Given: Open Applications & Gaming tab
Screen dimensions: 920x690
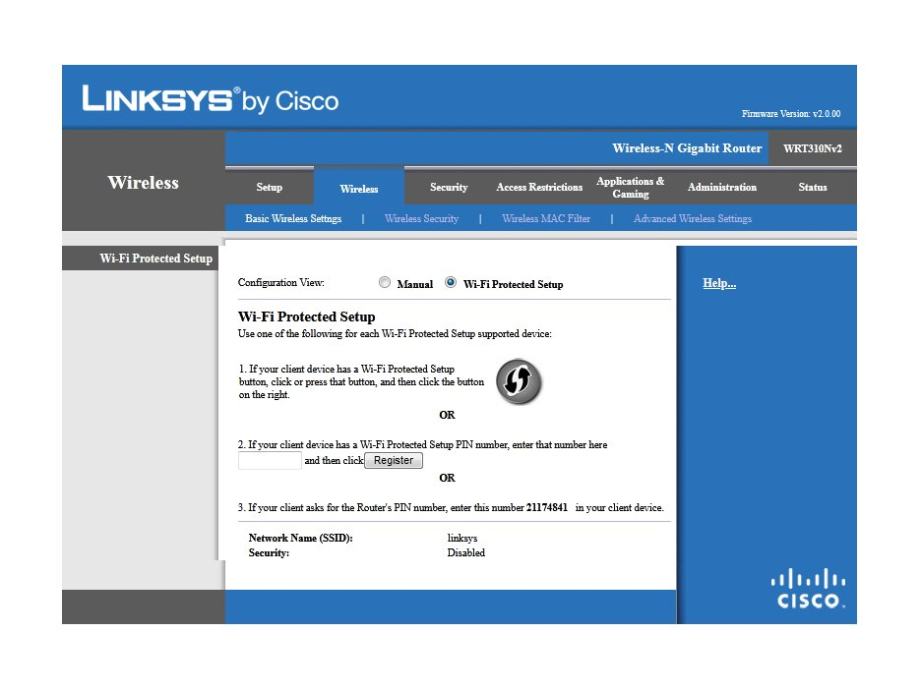Looking at the screenshot, I should click(630, 187).
